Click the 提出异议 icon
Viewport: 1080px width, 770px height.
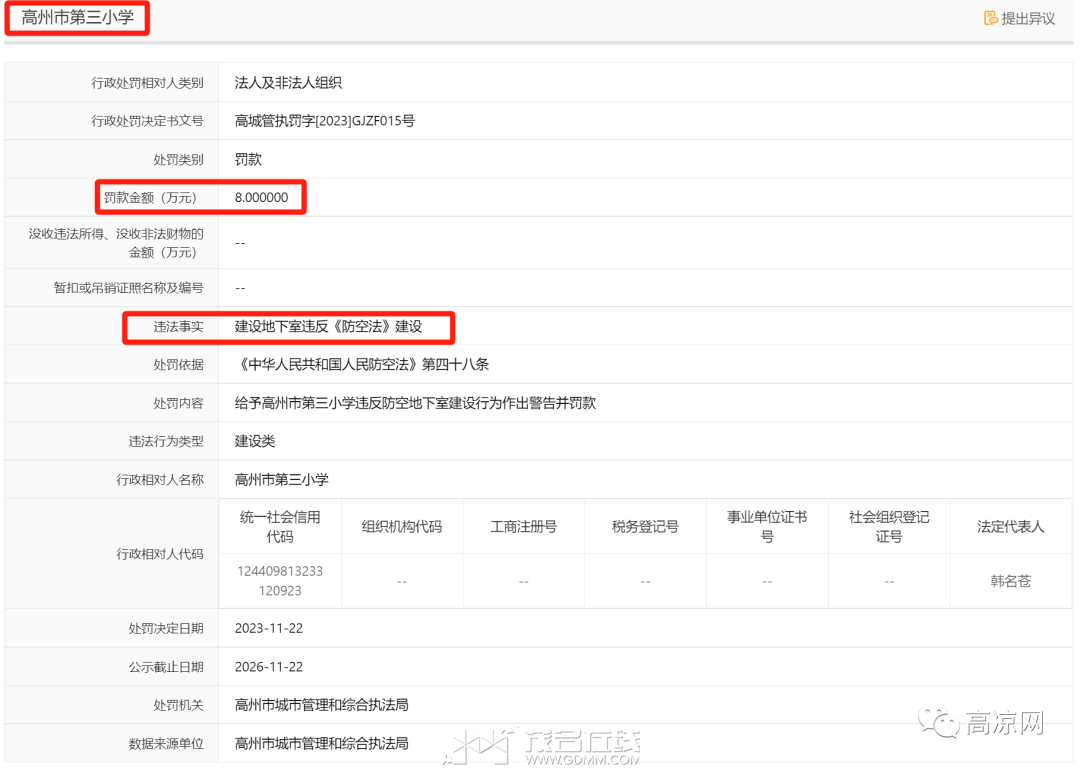click(990, 19)
